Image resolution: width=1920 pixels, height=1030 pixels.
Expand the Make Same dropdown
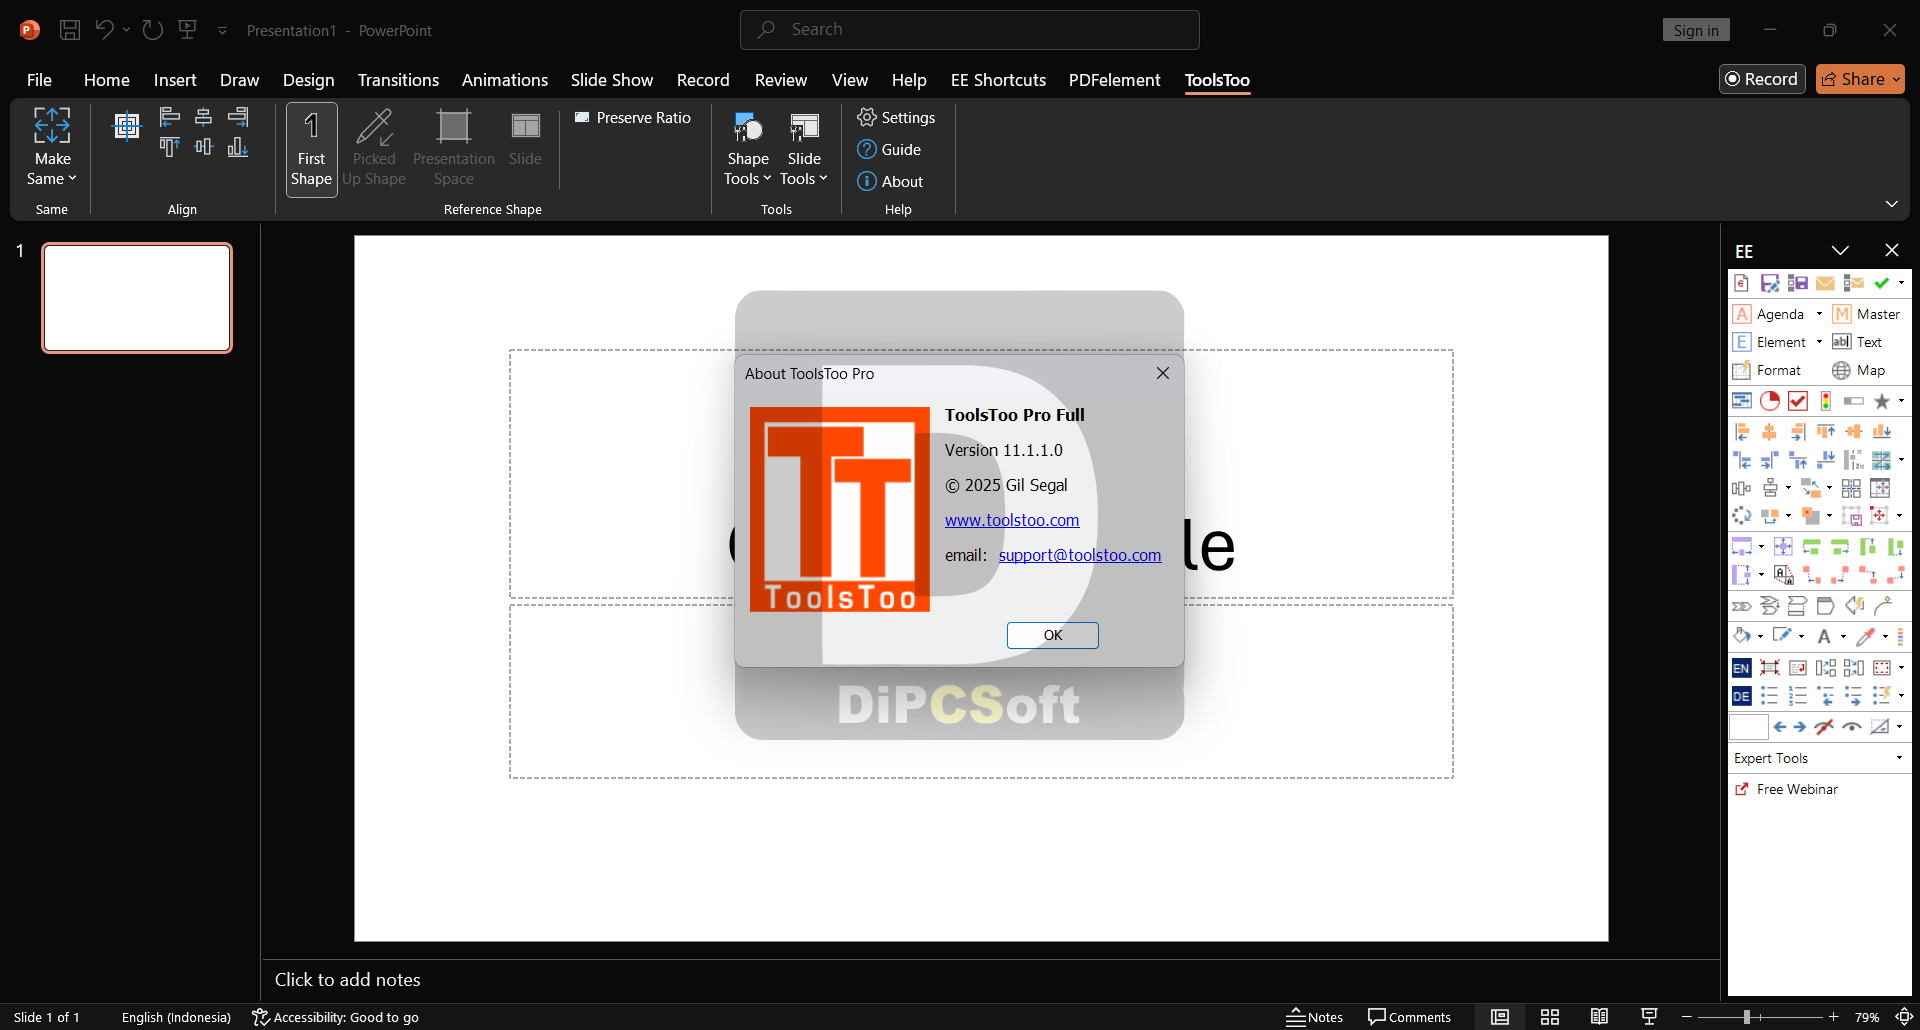(x=52, y=147)
